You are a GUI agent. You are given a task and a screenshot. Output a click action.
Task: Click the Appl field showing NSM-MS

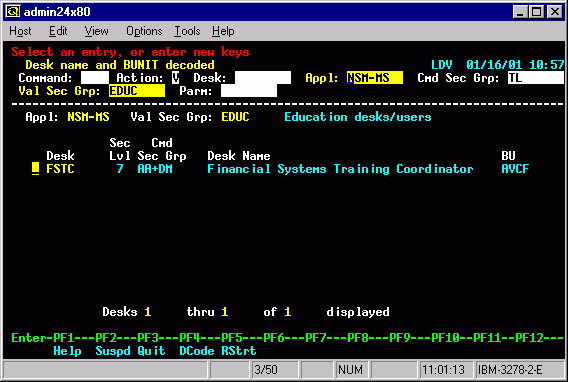(375, 78)
